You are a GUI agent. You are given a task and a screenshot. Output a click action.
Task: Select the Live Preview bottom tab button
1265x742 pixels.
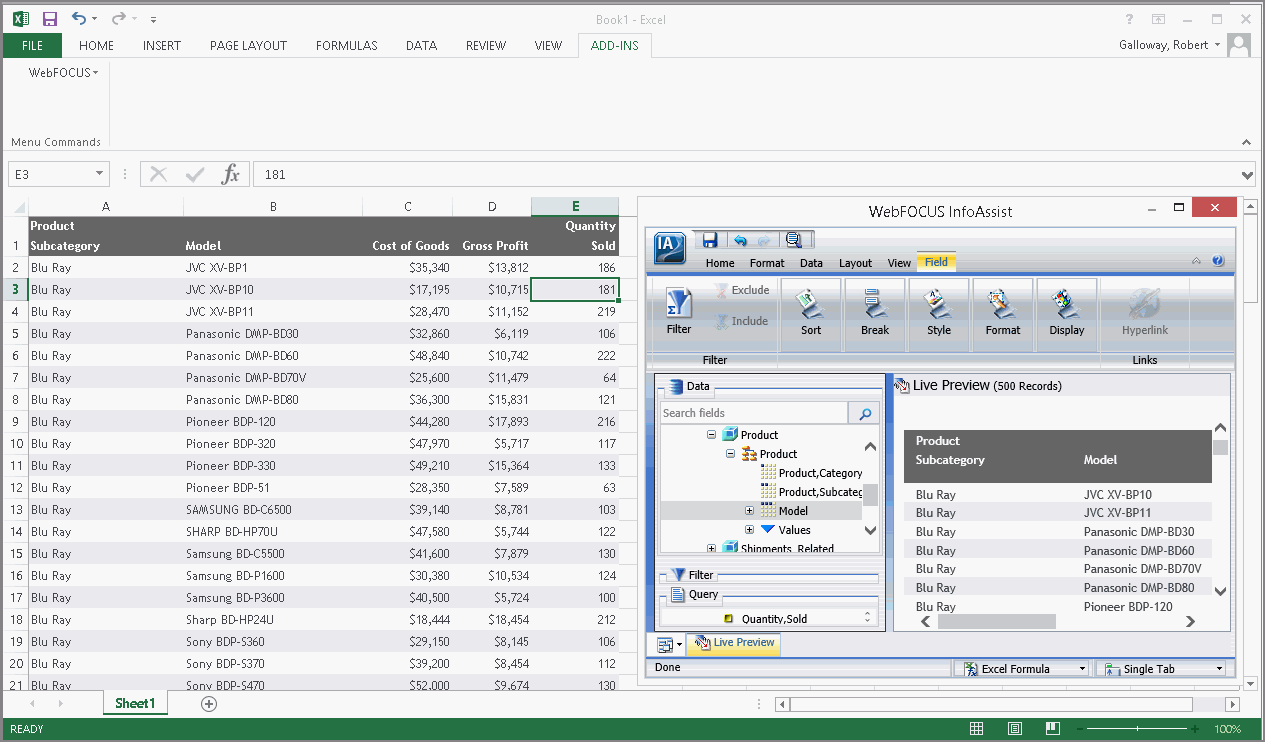(x=734, y=643)
